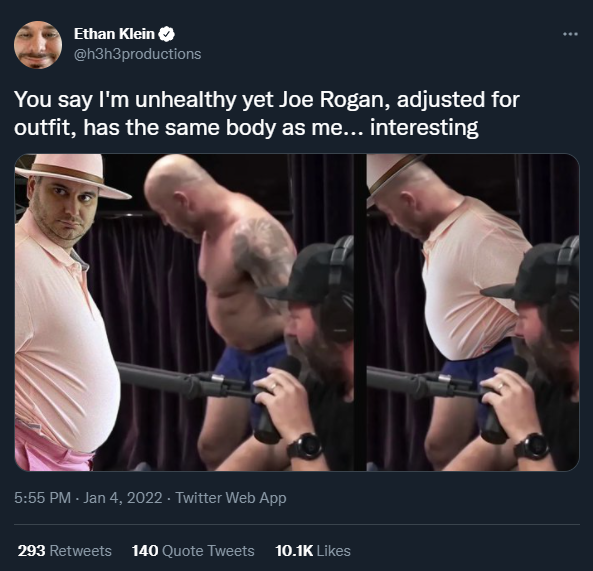Click the Ethan Klein display name
The height and width of the screenshot is (571, 593).
114,34
